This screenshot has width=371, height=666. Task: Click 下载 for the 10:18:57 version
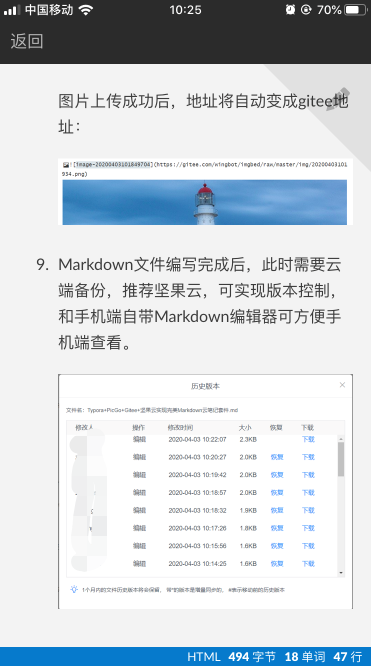click(x=308, y=493)
